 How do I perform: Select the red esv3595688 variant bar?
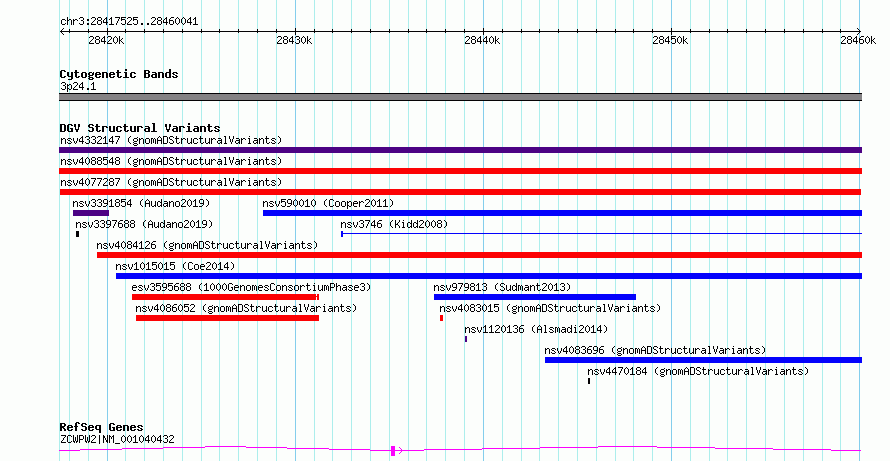coord(225,297)
